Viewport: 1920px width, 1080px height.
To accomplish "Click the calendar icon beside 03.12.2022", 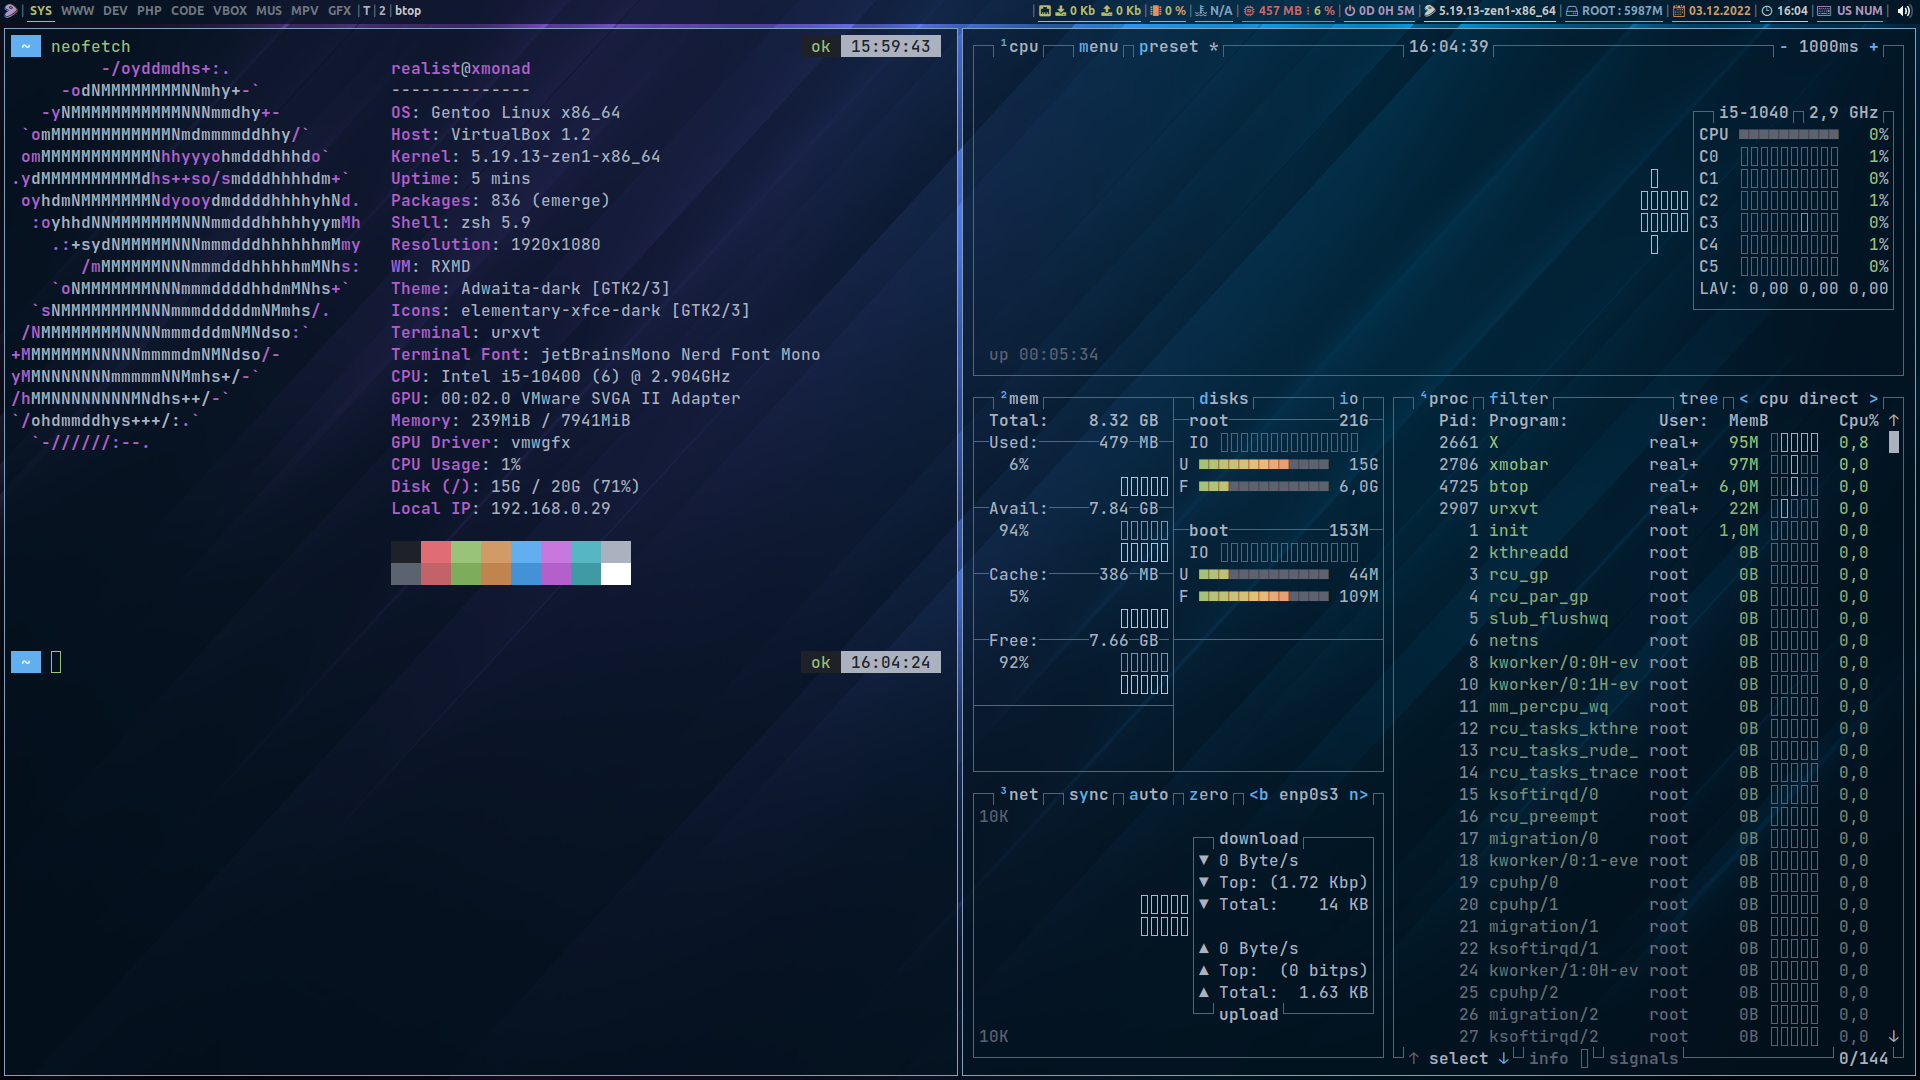I will pyautogui.click(x=1678, y=11).
